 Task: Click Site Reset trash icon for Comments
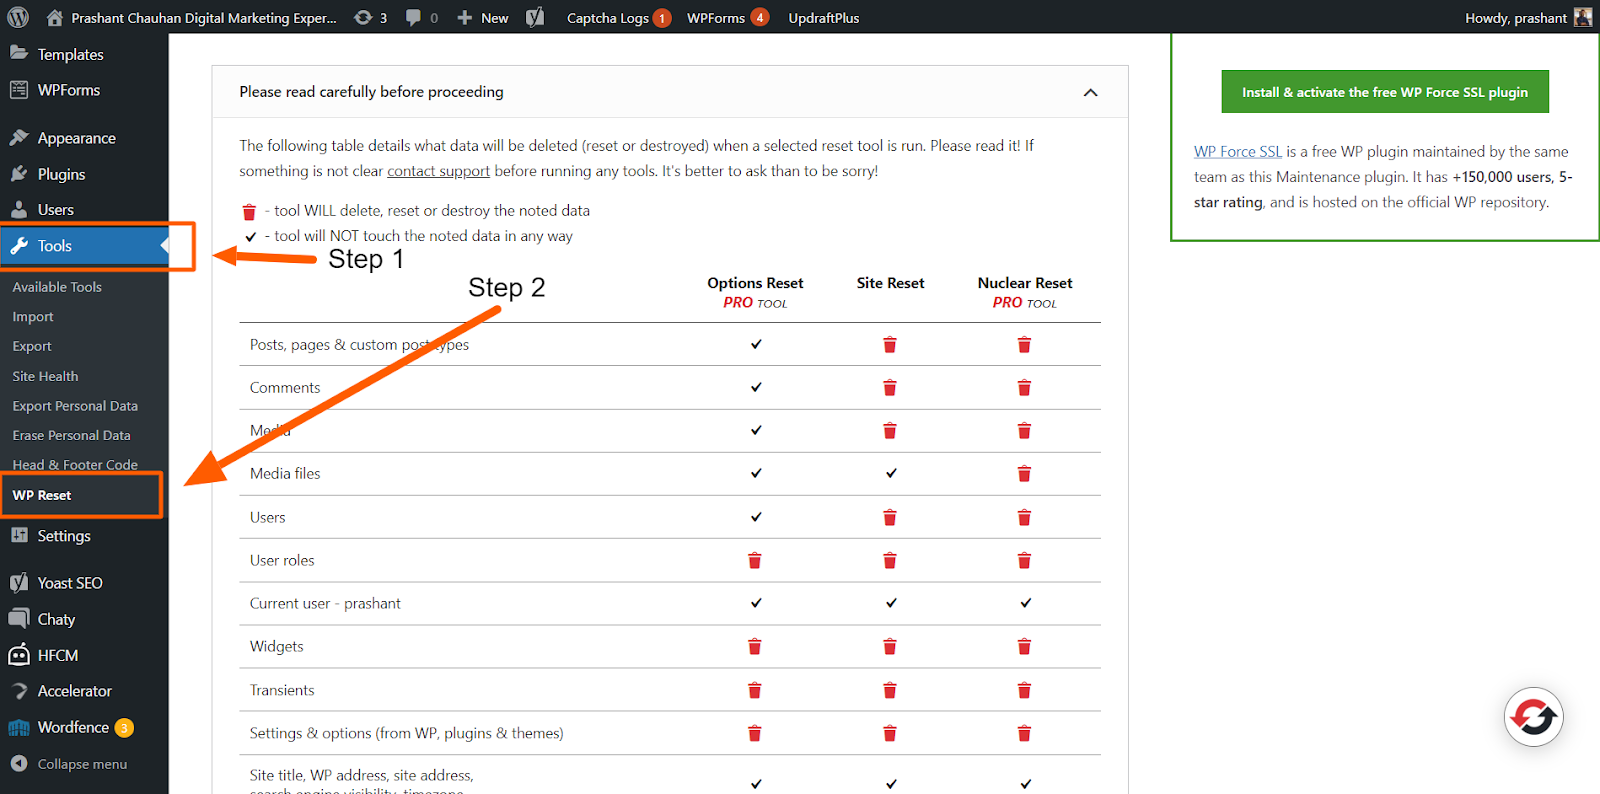pyautogui.click(x=890, y=388)
